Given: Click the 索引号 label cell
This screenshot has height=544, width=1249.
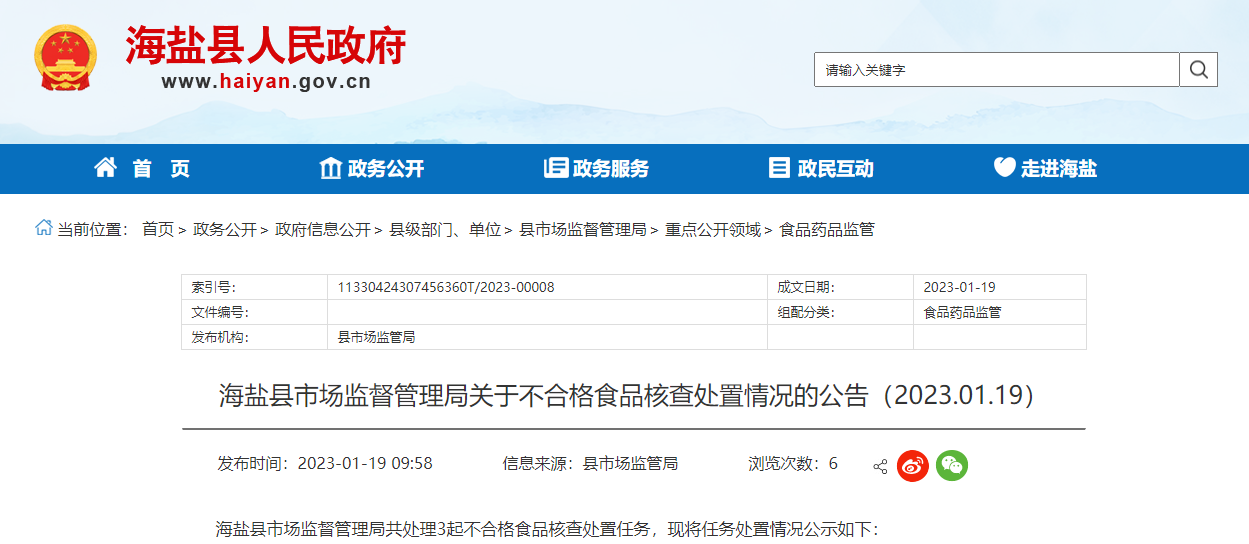Looking at the screenshot, I should tap(254, 287).
